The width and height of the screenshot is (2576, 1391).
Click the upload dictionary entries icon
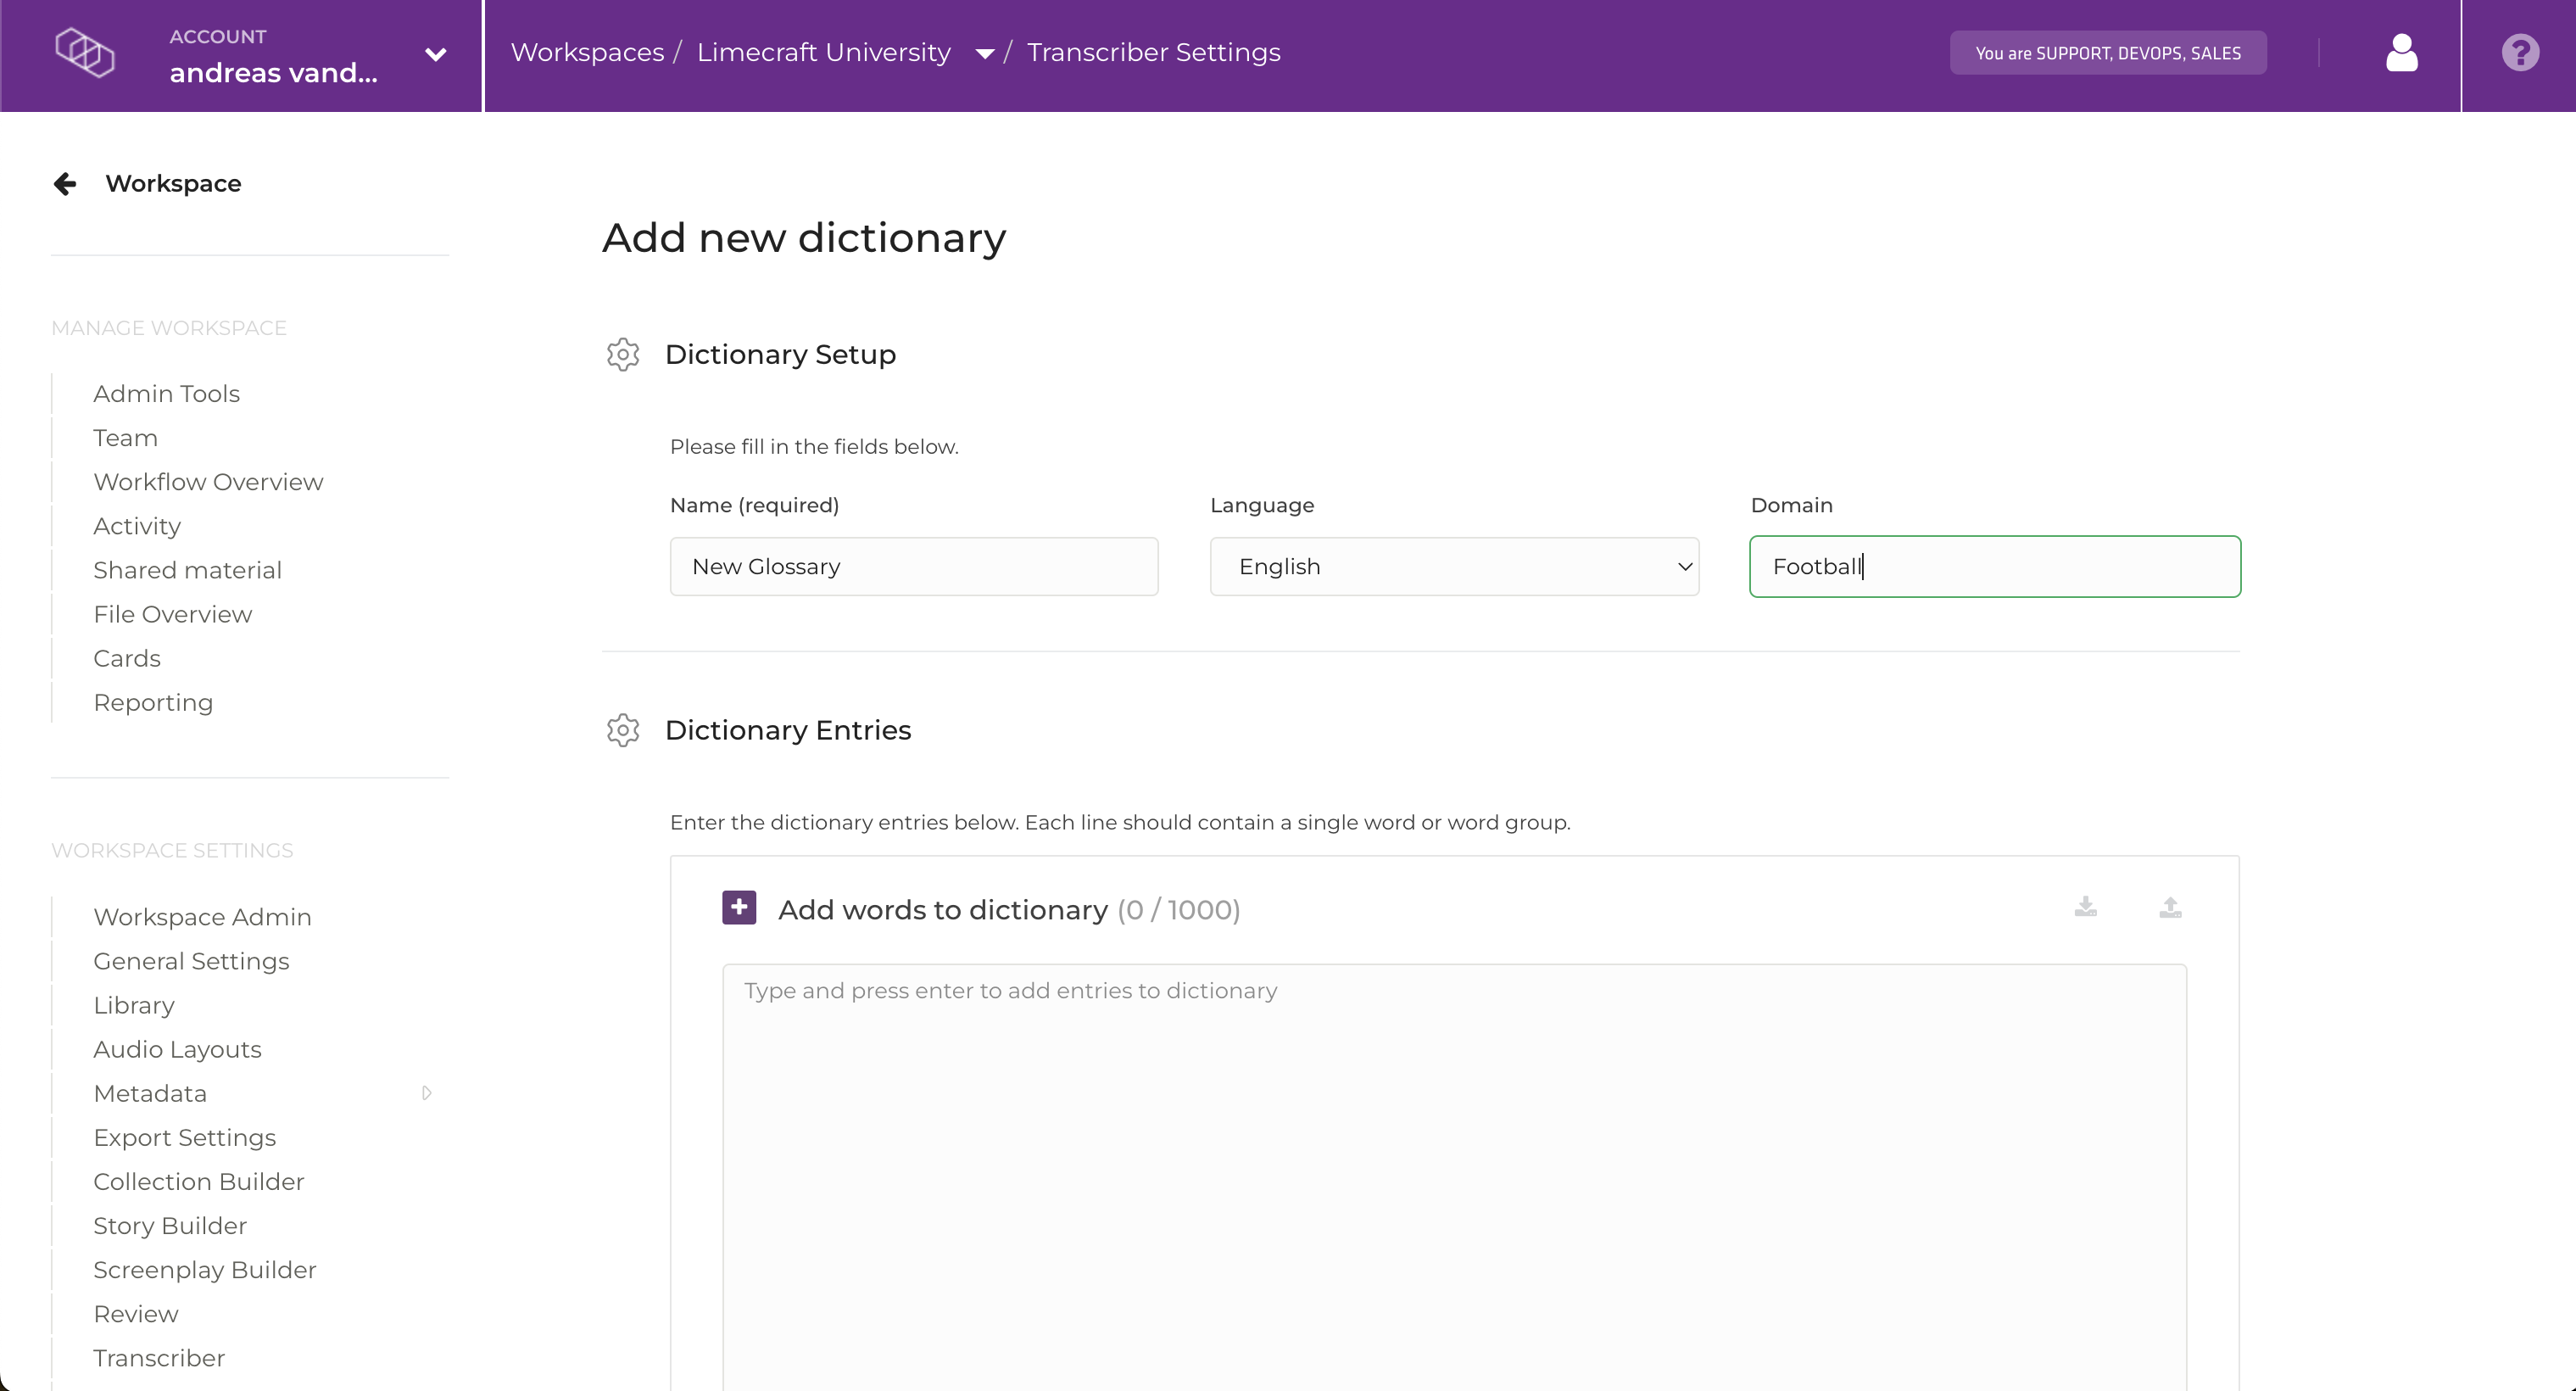coord(2170,907)
